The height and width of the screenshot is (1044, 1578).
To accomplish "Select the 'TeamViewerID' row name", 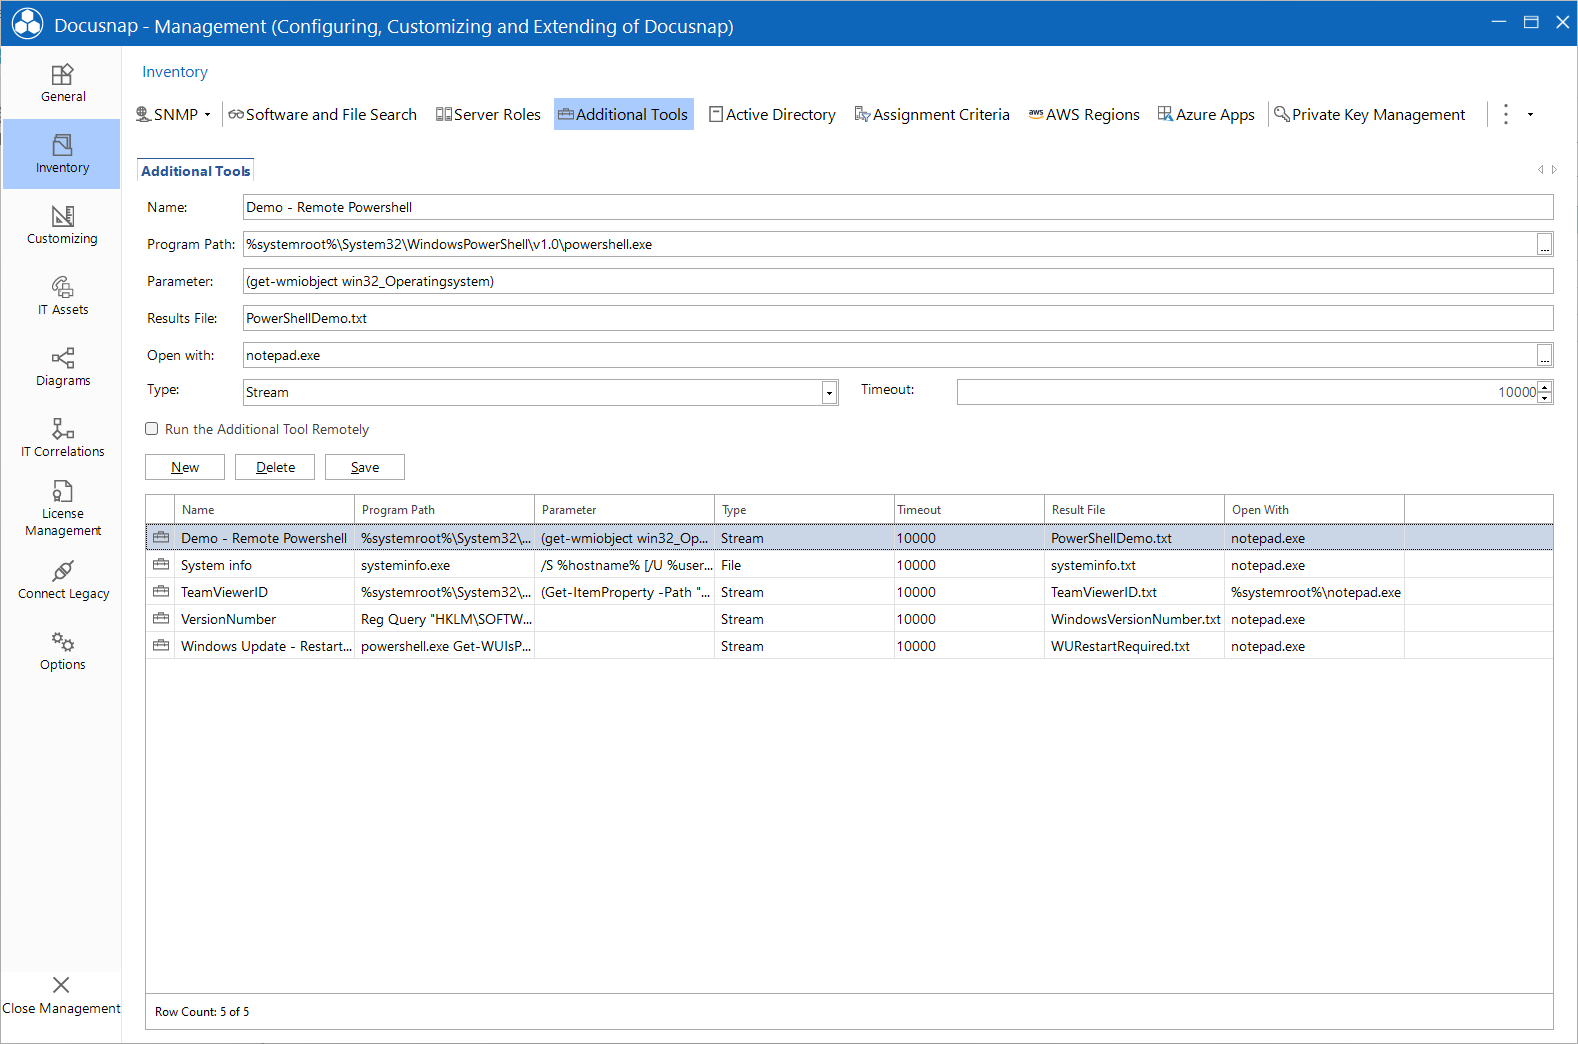I will (x=224, y=592).
